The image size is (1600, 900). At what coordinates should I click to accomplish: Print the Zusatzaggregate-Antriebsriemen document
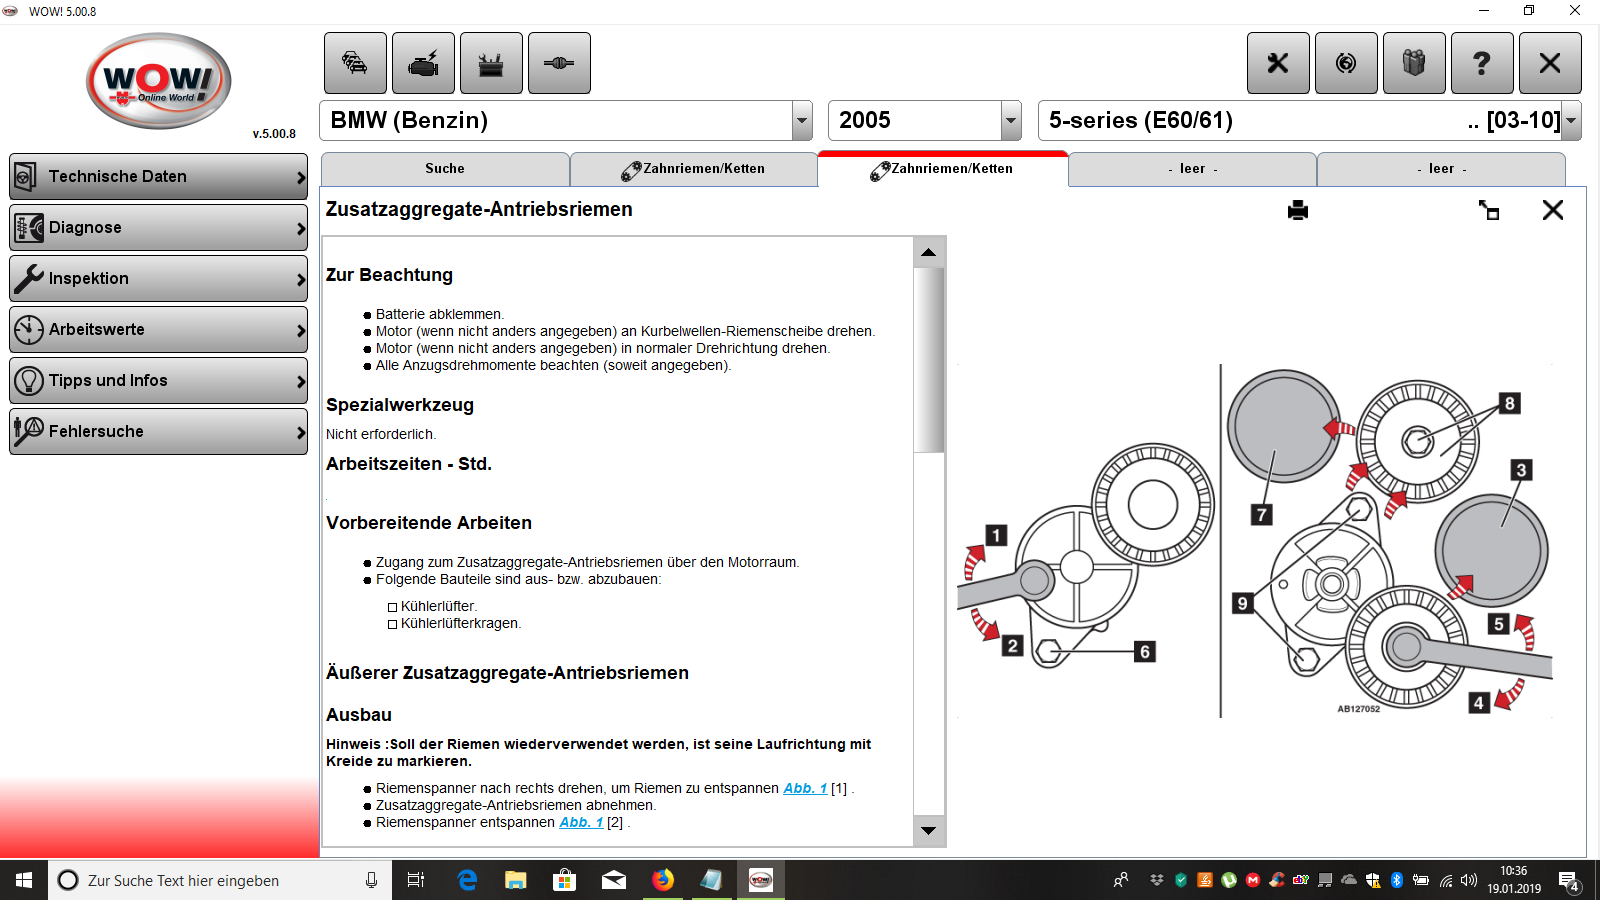point(1298,210)
